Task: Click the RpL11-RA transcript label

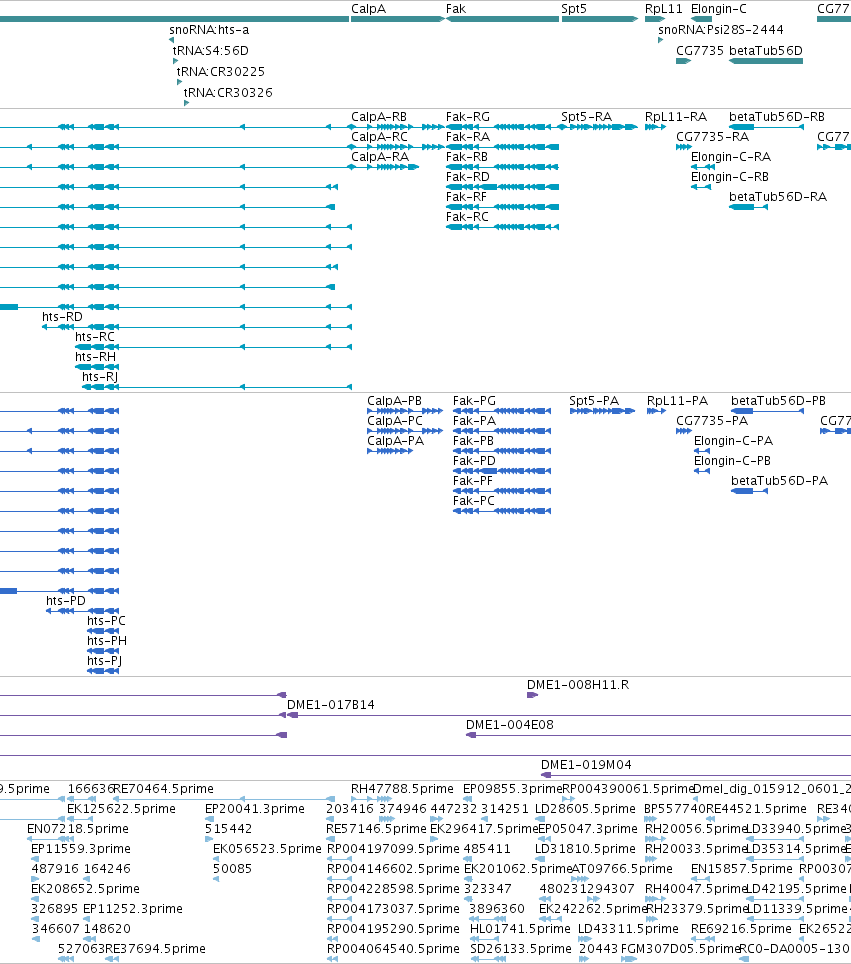Action: click(676, 117)
